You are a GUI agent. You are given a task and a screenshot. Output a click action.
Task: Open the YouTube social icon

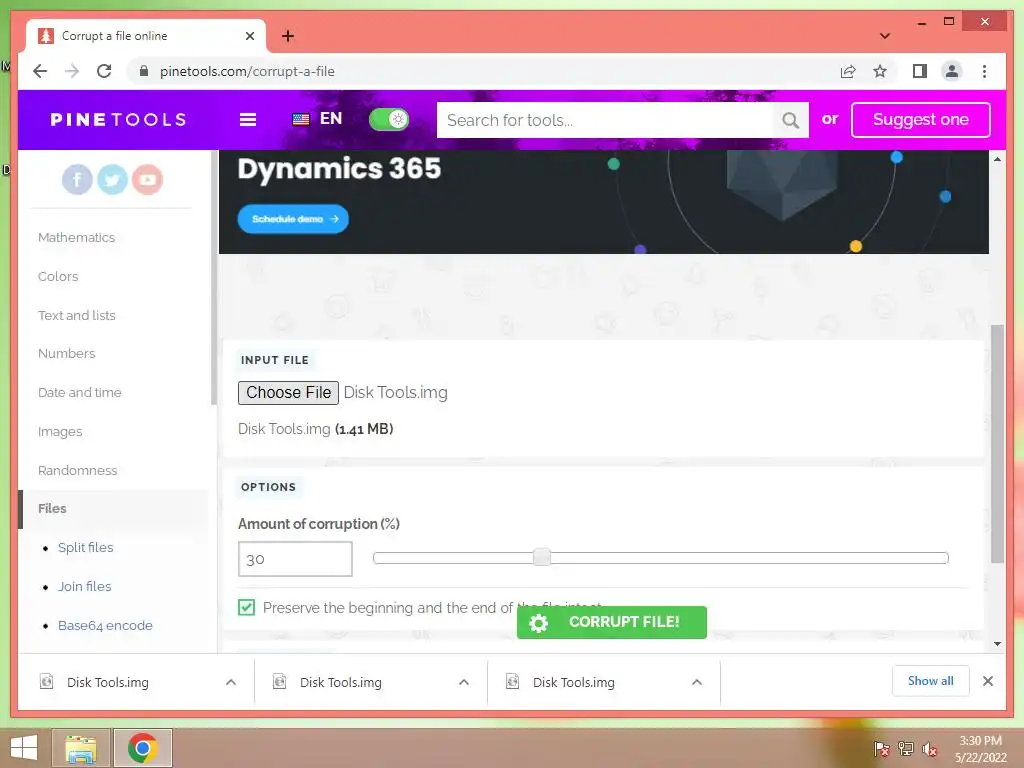(x=148, y=179)
